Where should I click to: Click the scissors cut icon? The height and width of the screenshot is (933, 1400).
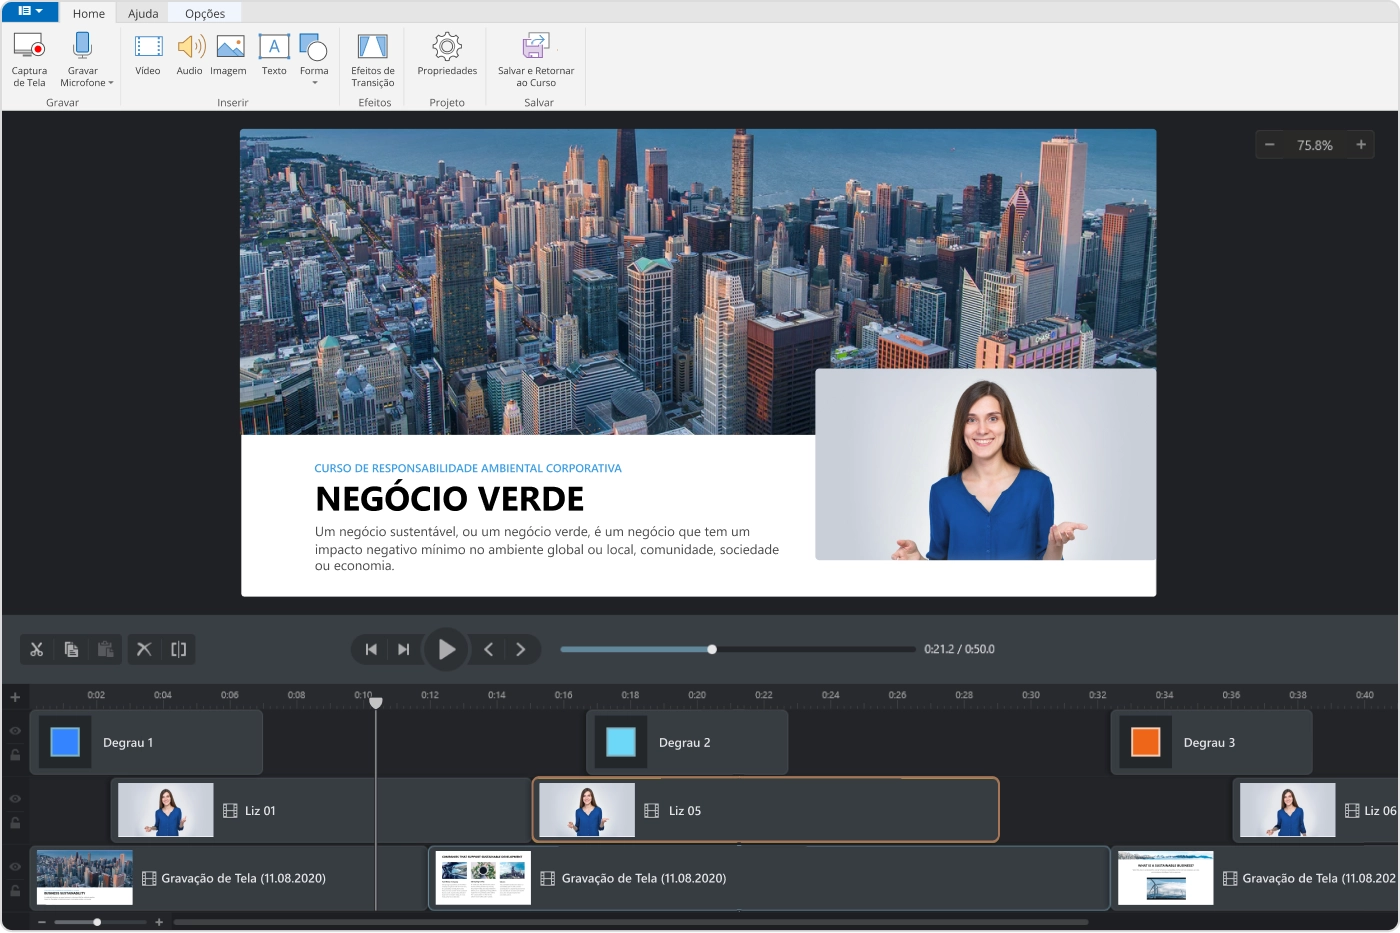click(37, 649)
